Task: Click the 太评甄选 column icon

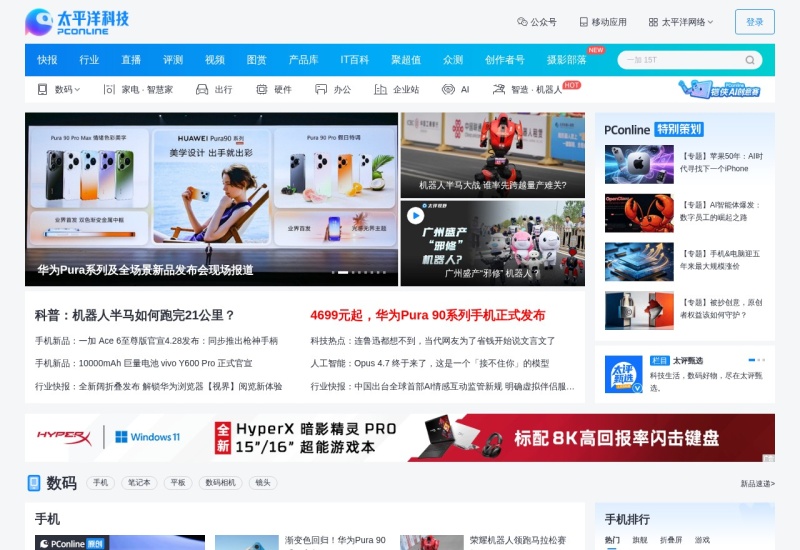Action: tap(623, 374)
